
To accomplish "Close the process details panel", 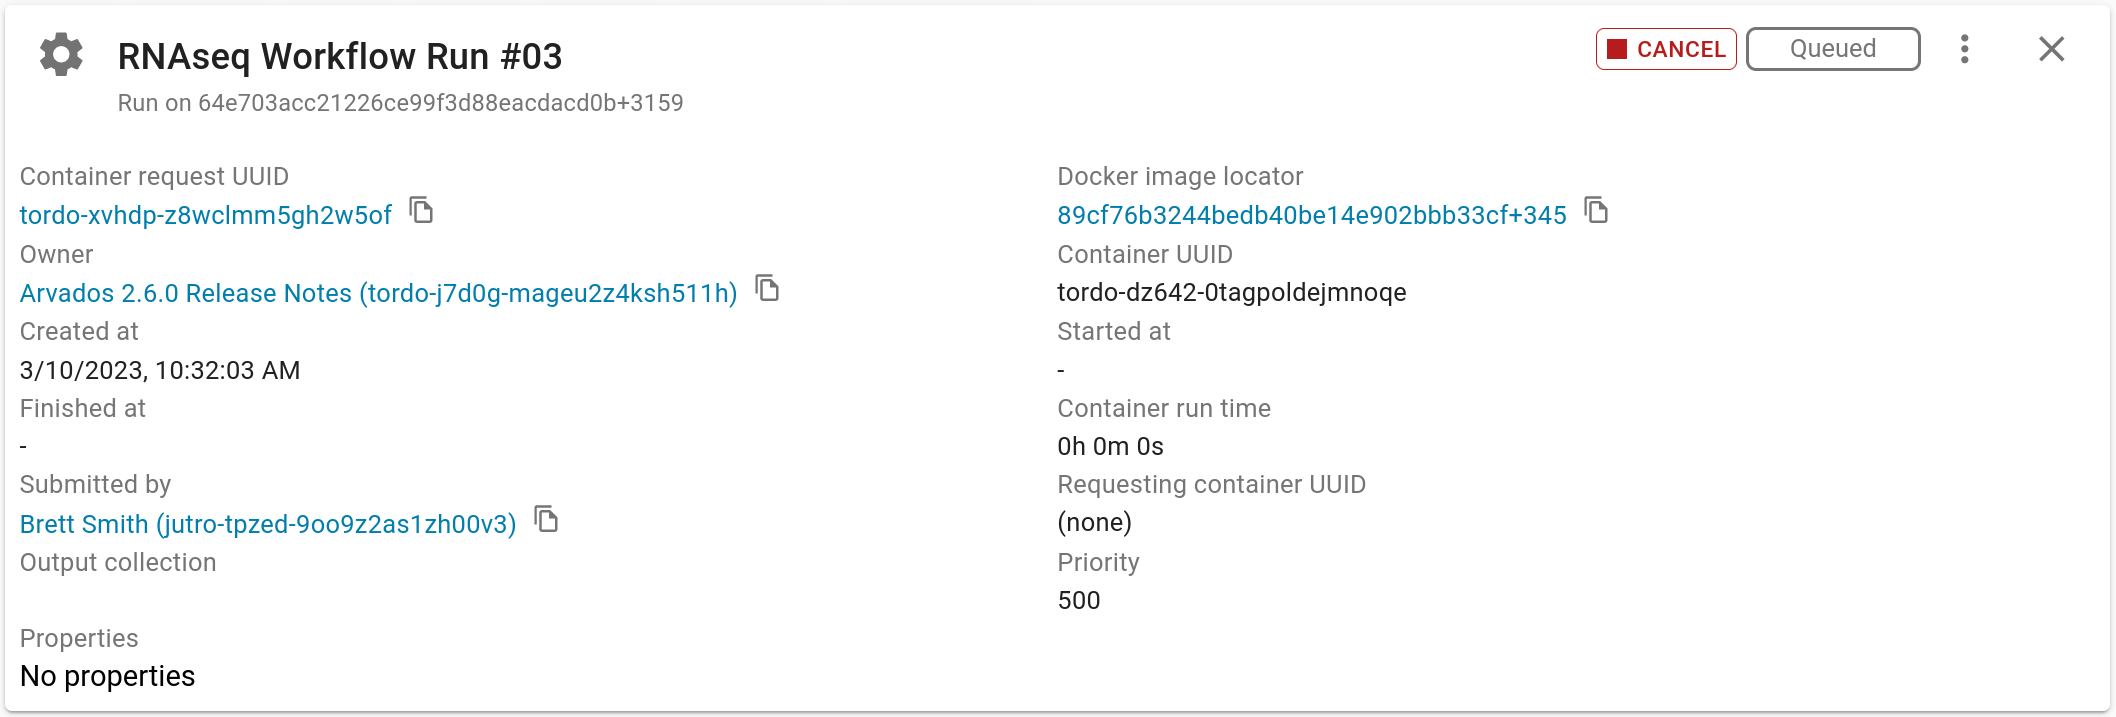I will point(2051,49).
